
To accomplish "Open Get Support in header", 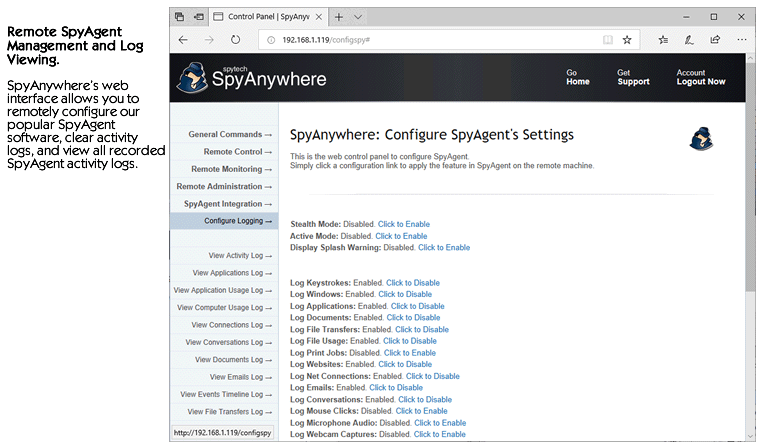I will (633, 78).
